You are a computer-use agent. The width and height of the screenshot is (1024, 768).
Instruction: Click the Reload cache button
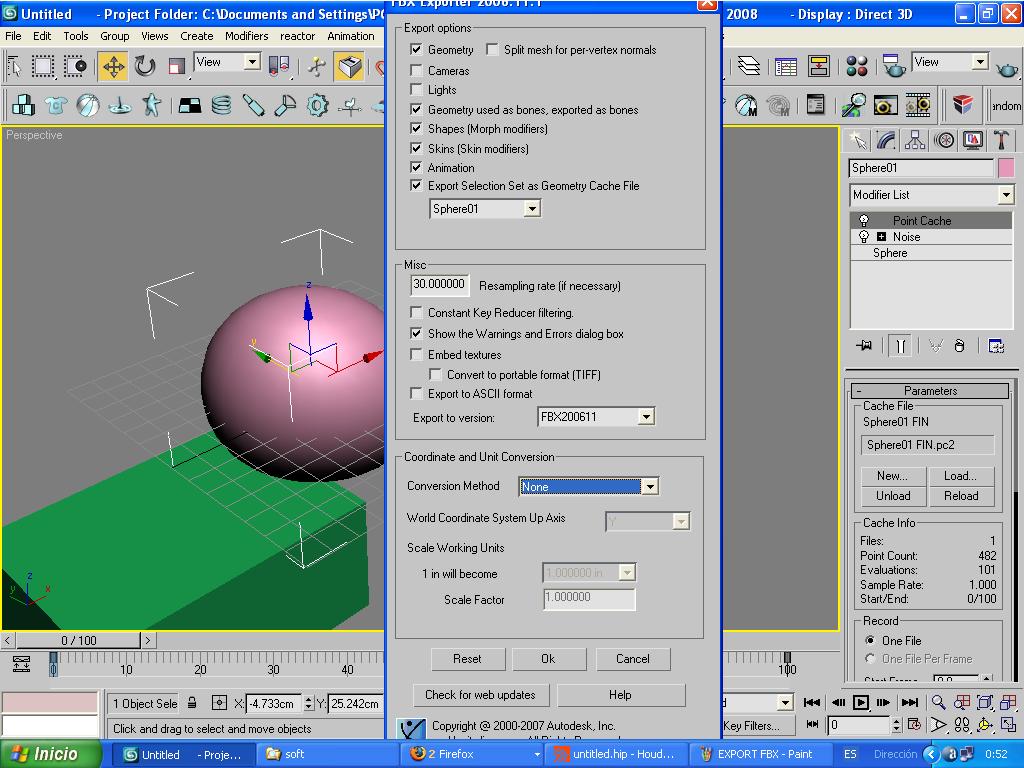pos(960,496)
